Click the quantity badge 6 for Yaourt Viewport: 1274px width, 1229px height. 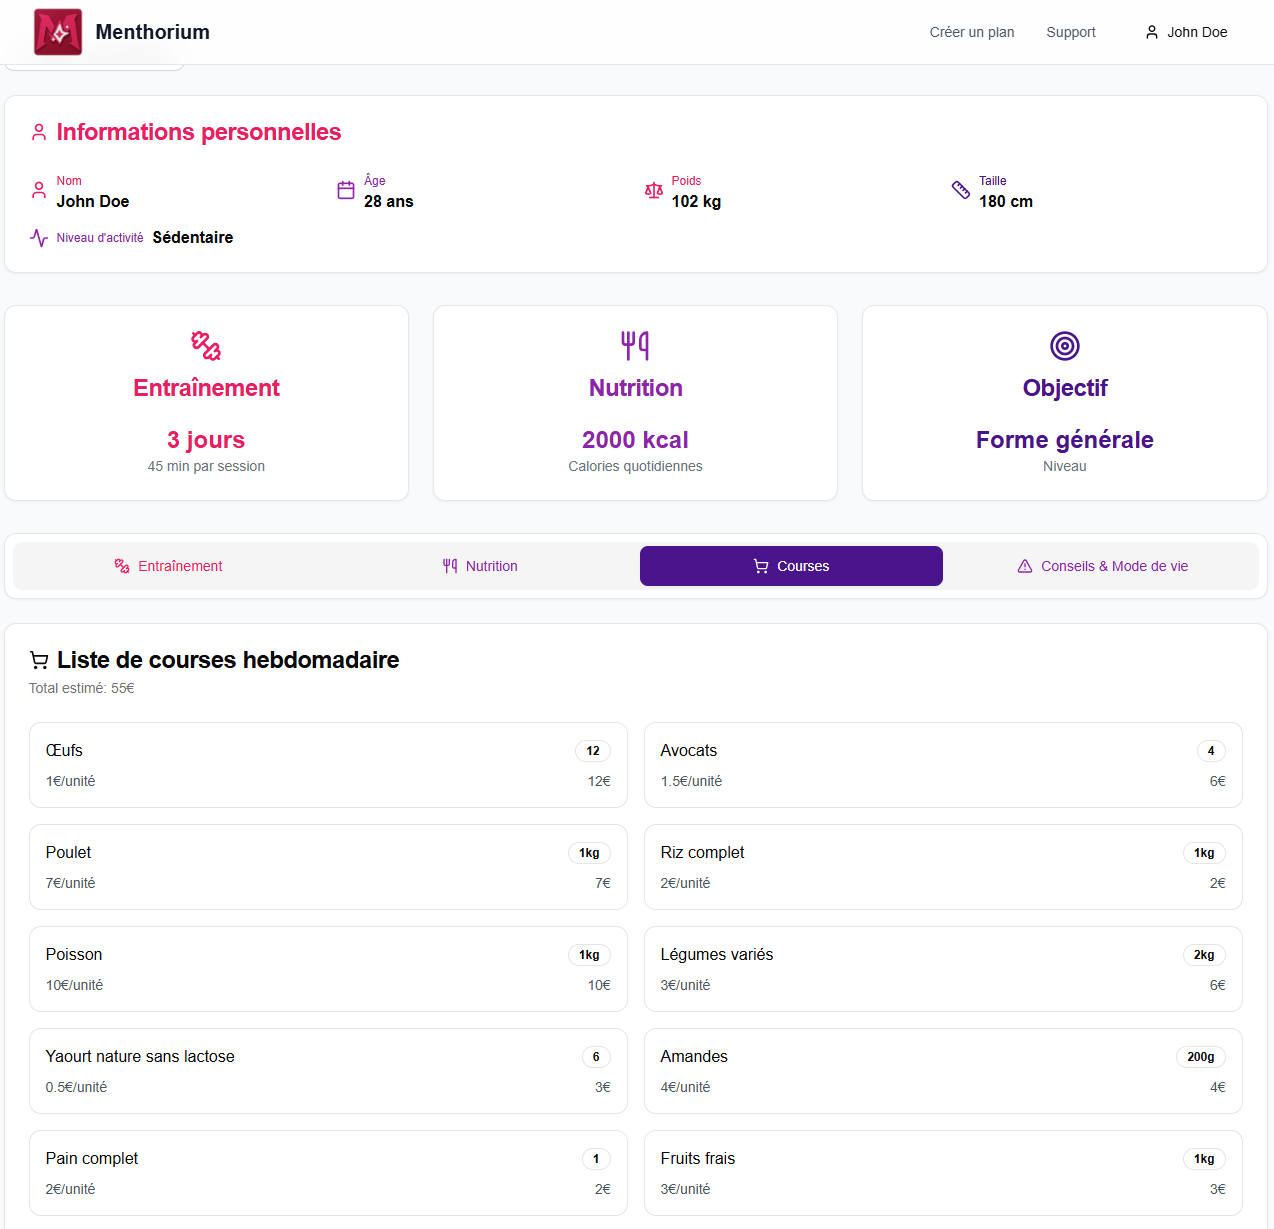tap(596, 1057)
